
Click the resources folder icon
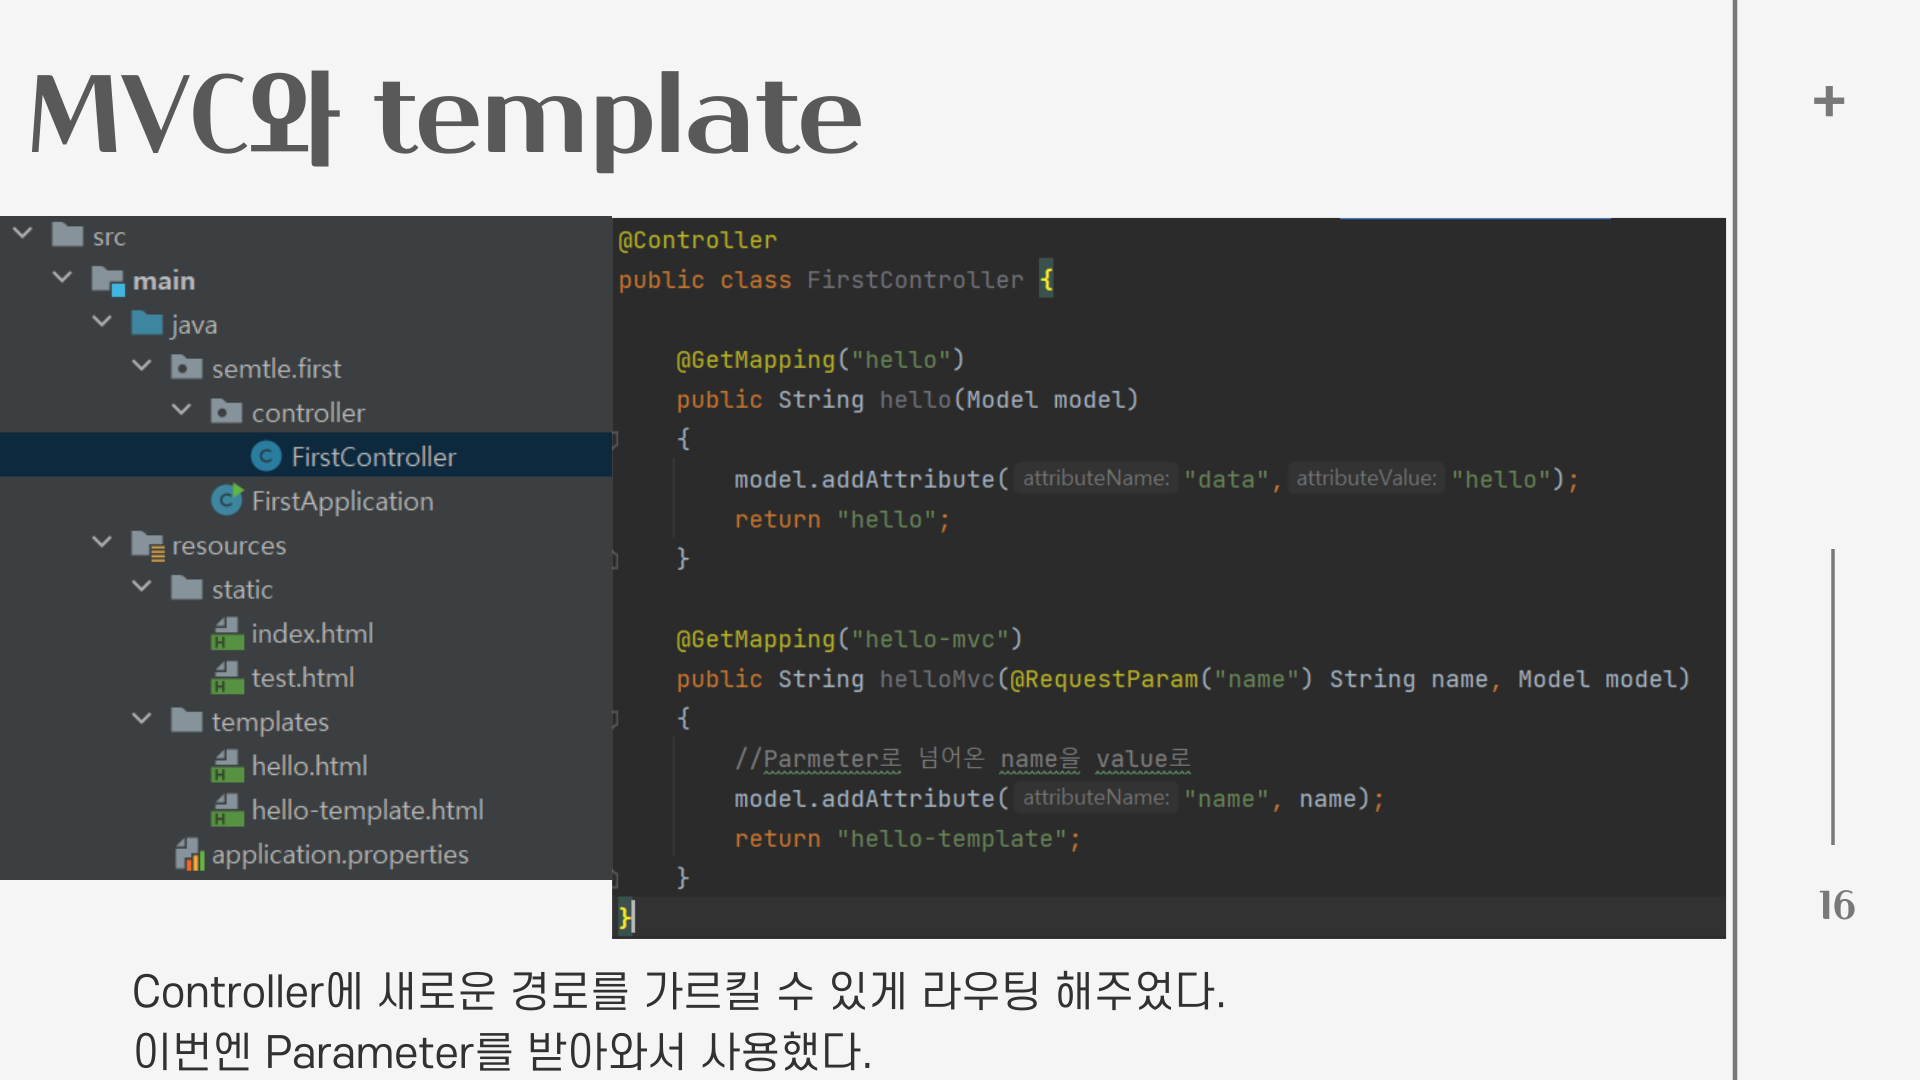(148, 546)
